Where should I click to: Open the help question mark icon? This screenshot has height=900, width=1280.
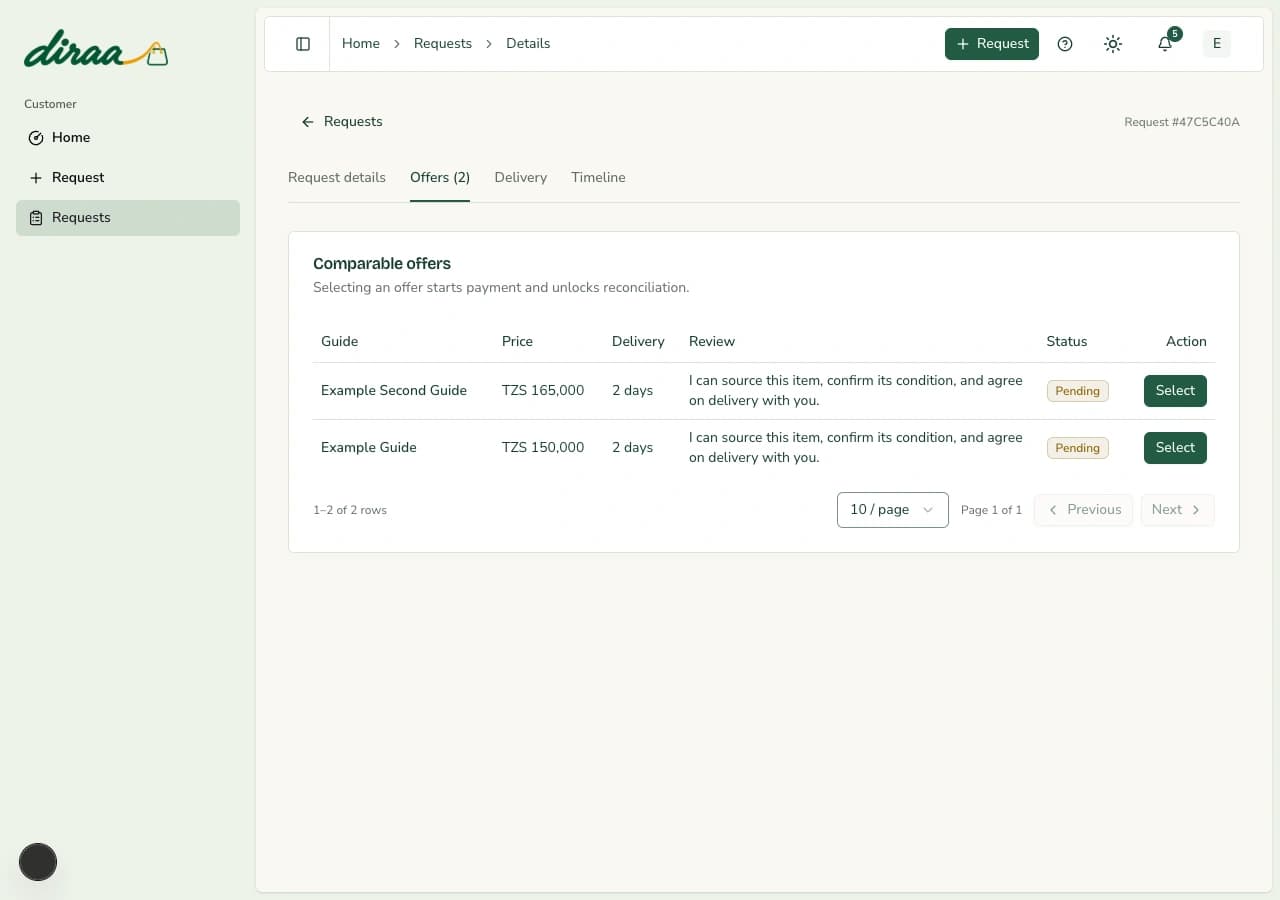coord(1065,44)
